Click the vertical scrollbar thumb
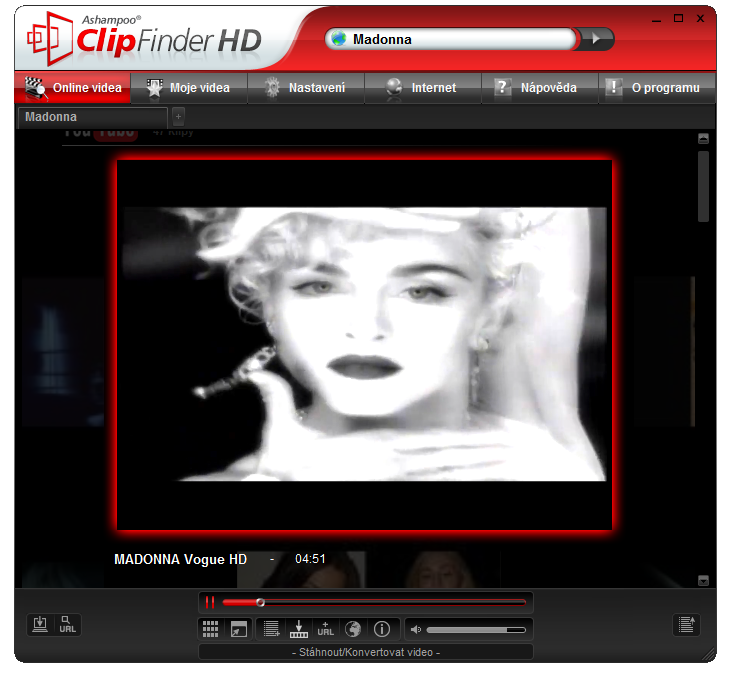The width and height of the screenshot is (730, 680). coord(703,186)
